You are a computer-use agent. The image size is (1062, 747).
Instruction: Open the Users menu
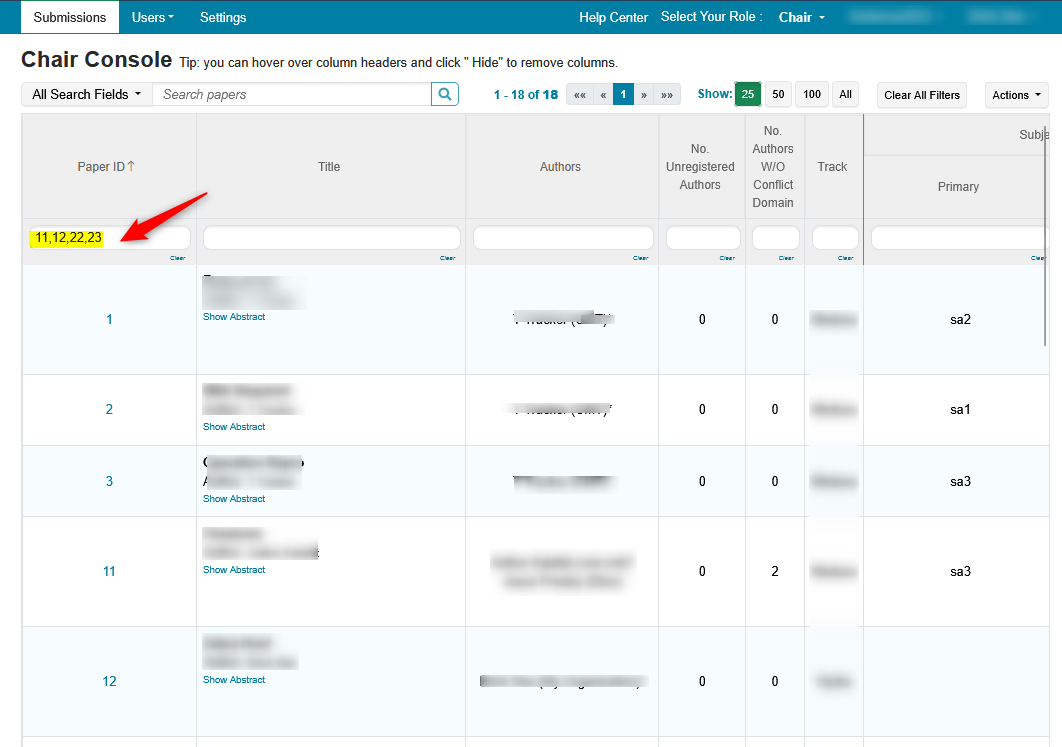click(152, 17)
